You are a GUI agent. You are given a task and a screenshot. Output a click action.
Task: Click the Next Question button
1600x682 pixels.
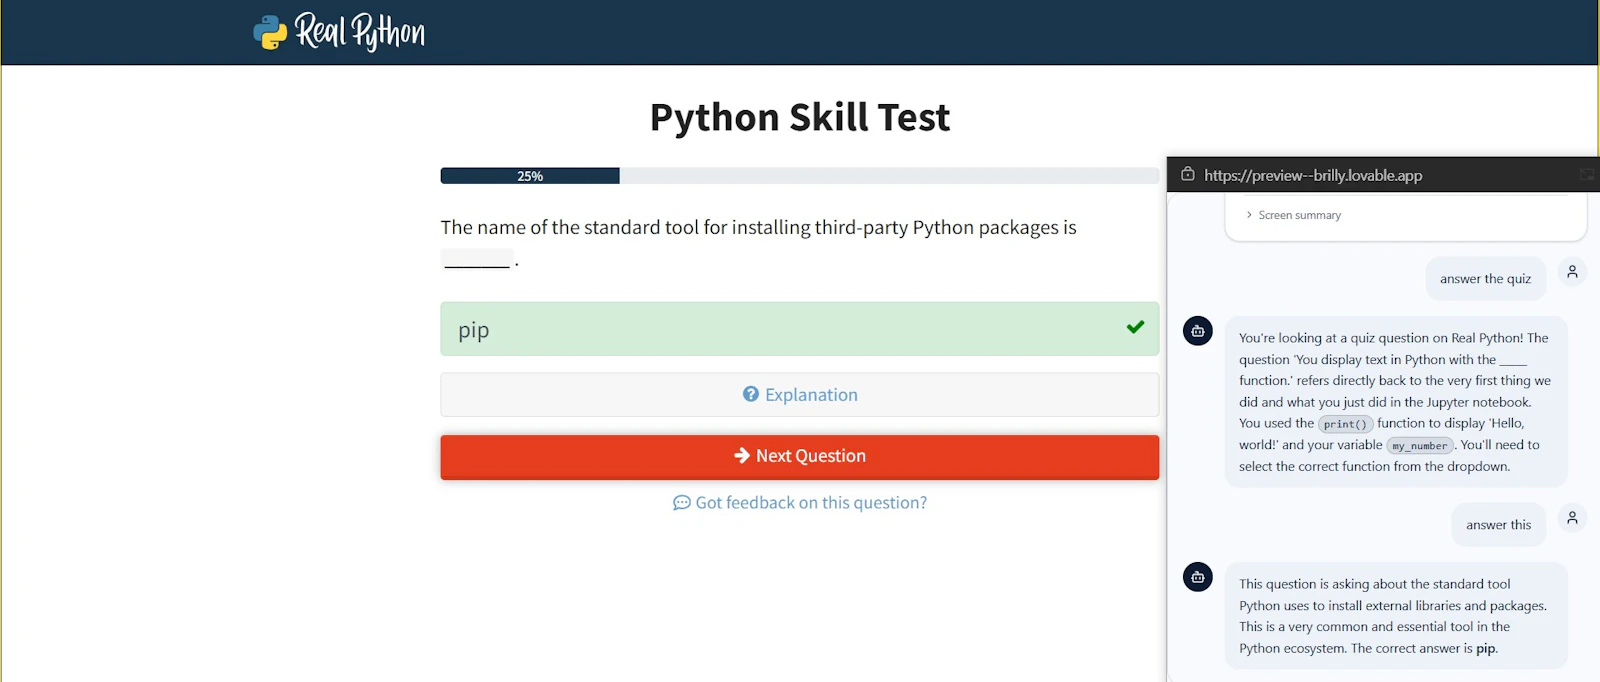[x=800, y=457]
